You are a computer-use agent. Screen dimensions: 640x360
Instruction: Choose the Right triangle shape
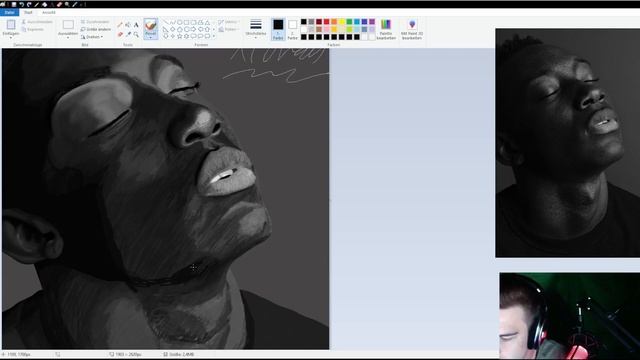pos(166,29)
